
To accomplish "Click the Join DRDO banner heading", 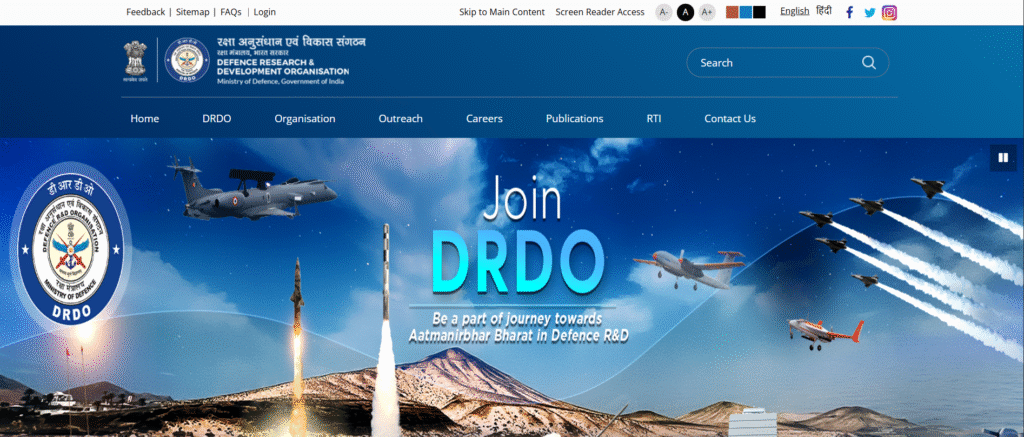I will click(x=518, y=235).
